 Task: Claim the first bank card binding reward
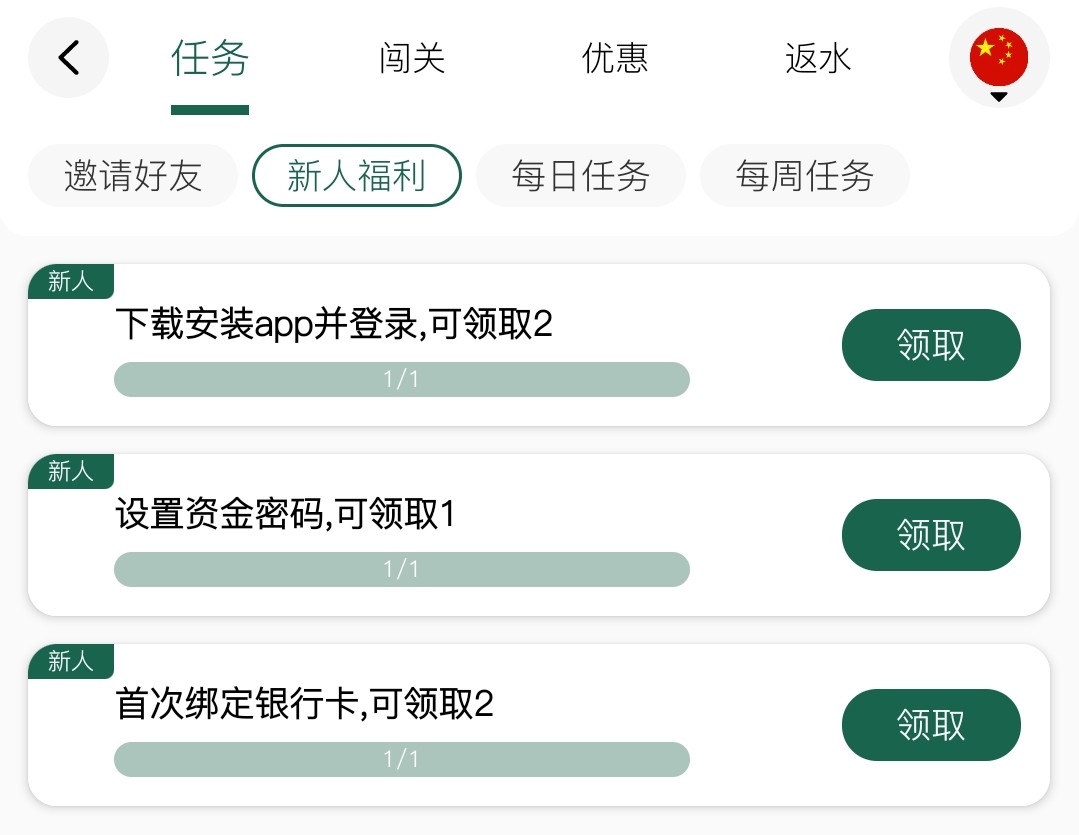click(x=931, y=725)
